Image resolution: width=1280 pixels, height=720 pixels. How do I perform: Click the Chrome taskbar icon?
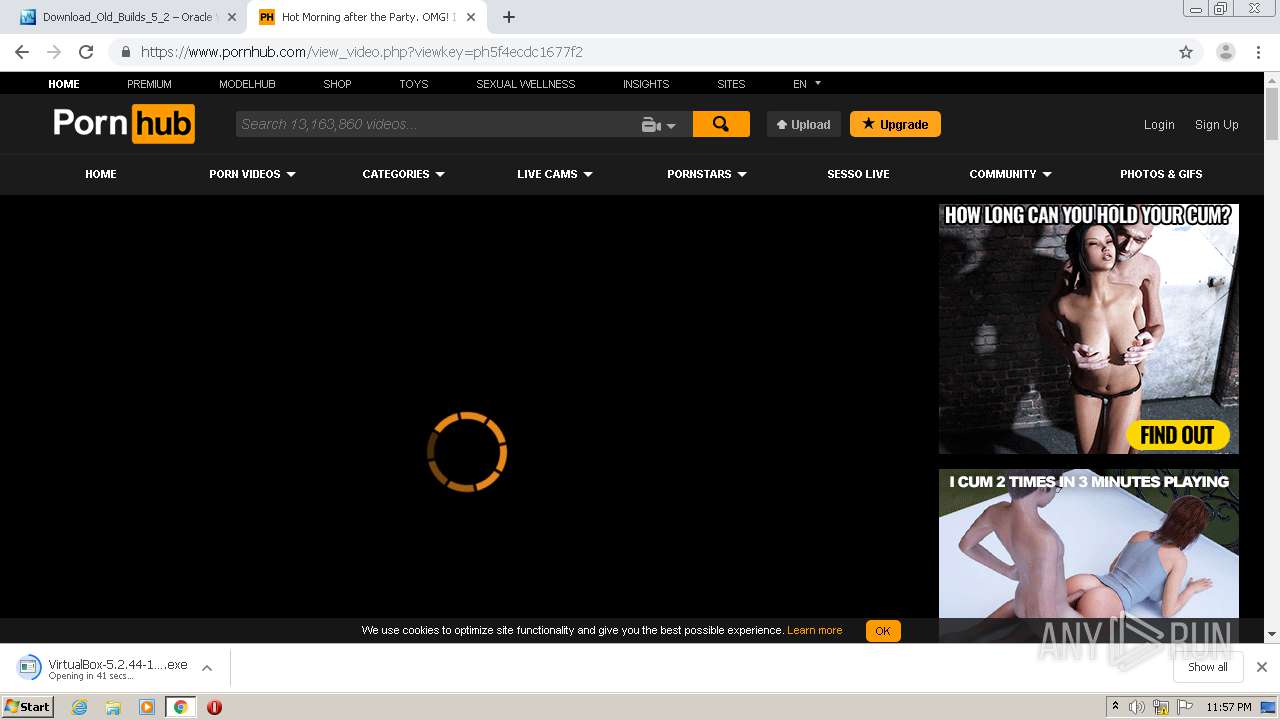[x=180, y=707]
